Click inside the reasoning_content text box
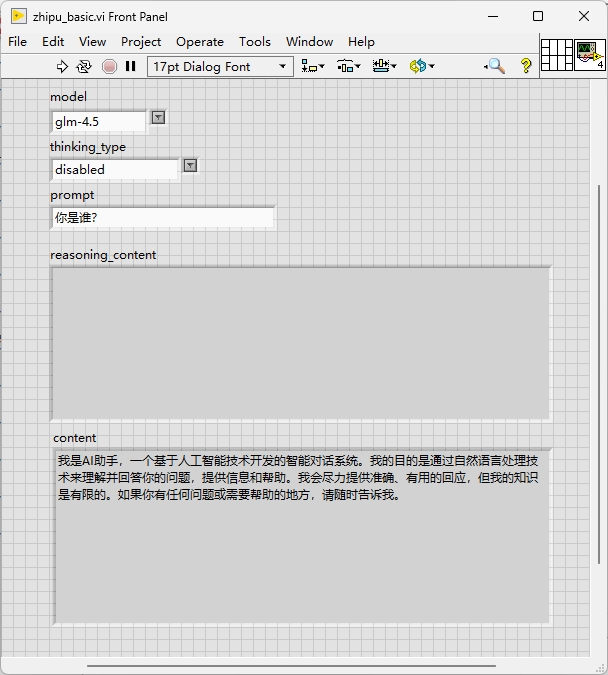This screenshot has height=675, width=608. tap(300, 342)
